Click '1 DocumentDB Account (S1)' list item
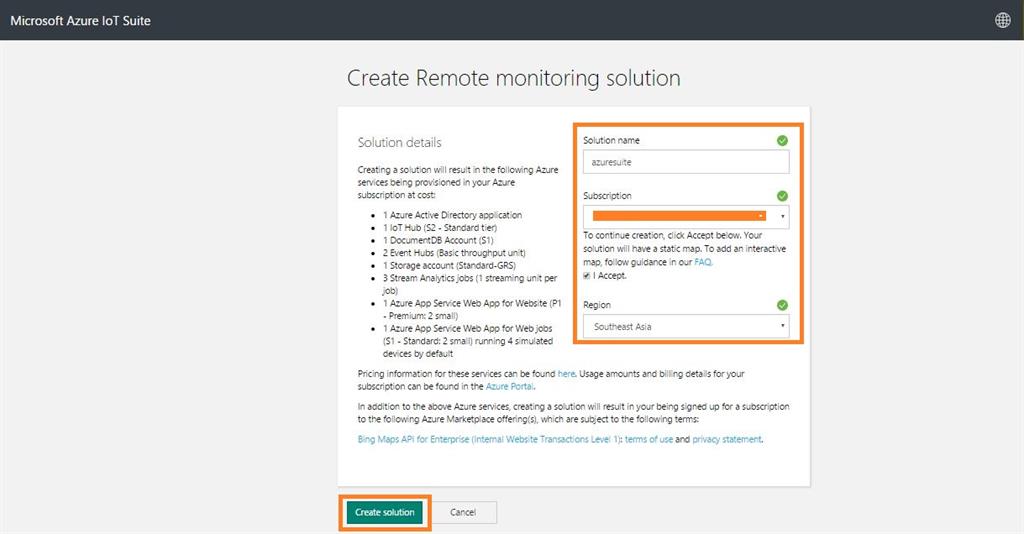Viewport: 1024px width, 534px height. (438, 240)
